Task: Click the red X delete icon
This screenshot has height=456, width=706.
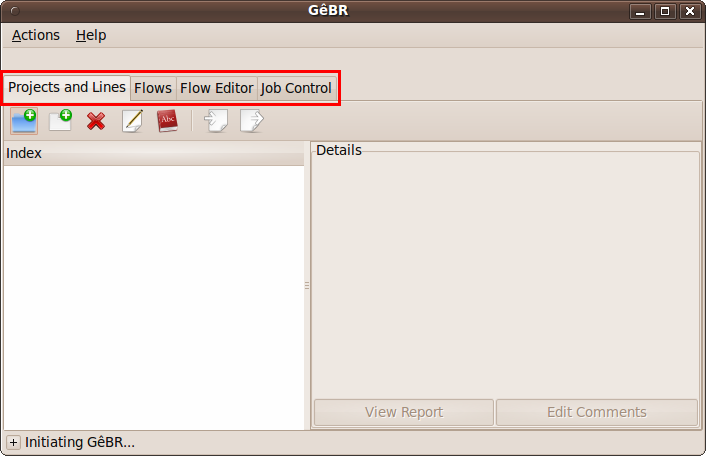Action: [x=96, y=121]
